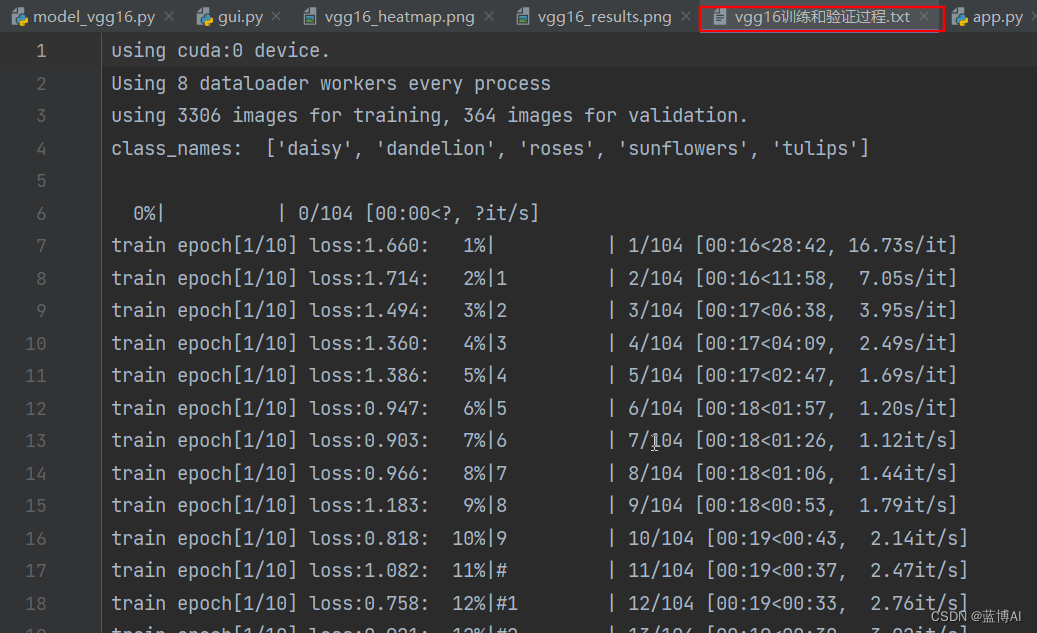This screenshot has height=633, width=1037.
Task: Click the 'loss:1.714' value on line 8
Action: [369, 278]
